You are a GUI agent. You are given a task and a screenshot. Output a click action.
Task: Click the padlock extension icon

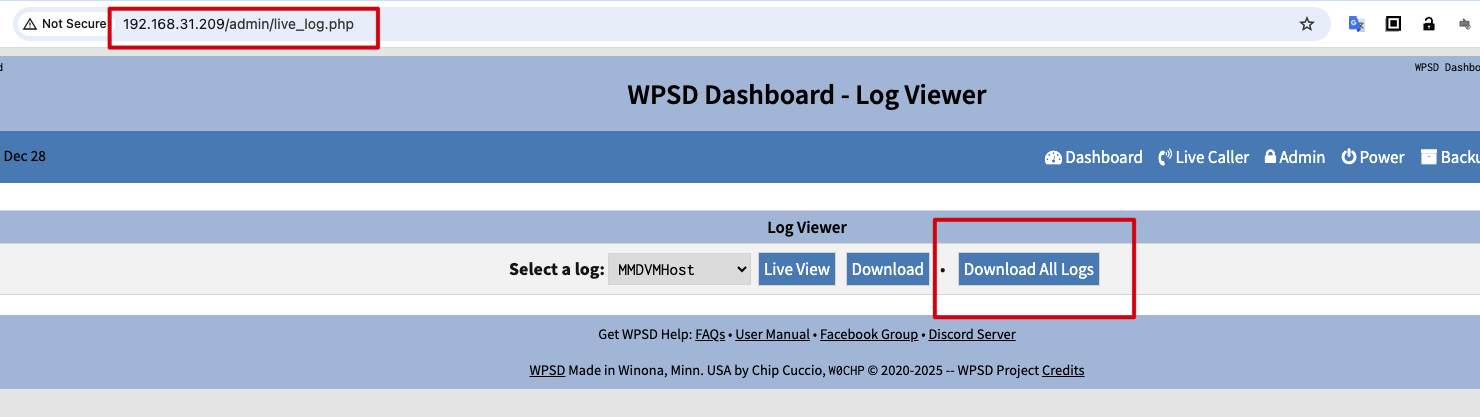click(1429, 24)
